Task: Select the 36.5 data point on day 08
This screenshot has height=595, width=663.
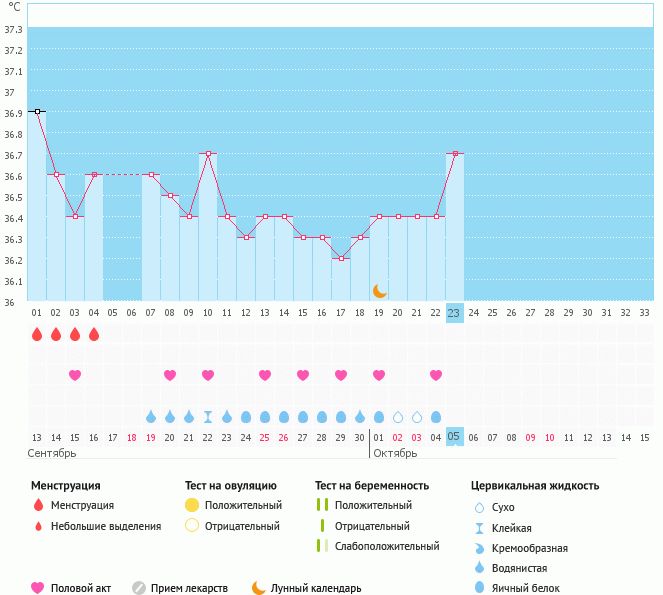Action: [x=170, y=195]
